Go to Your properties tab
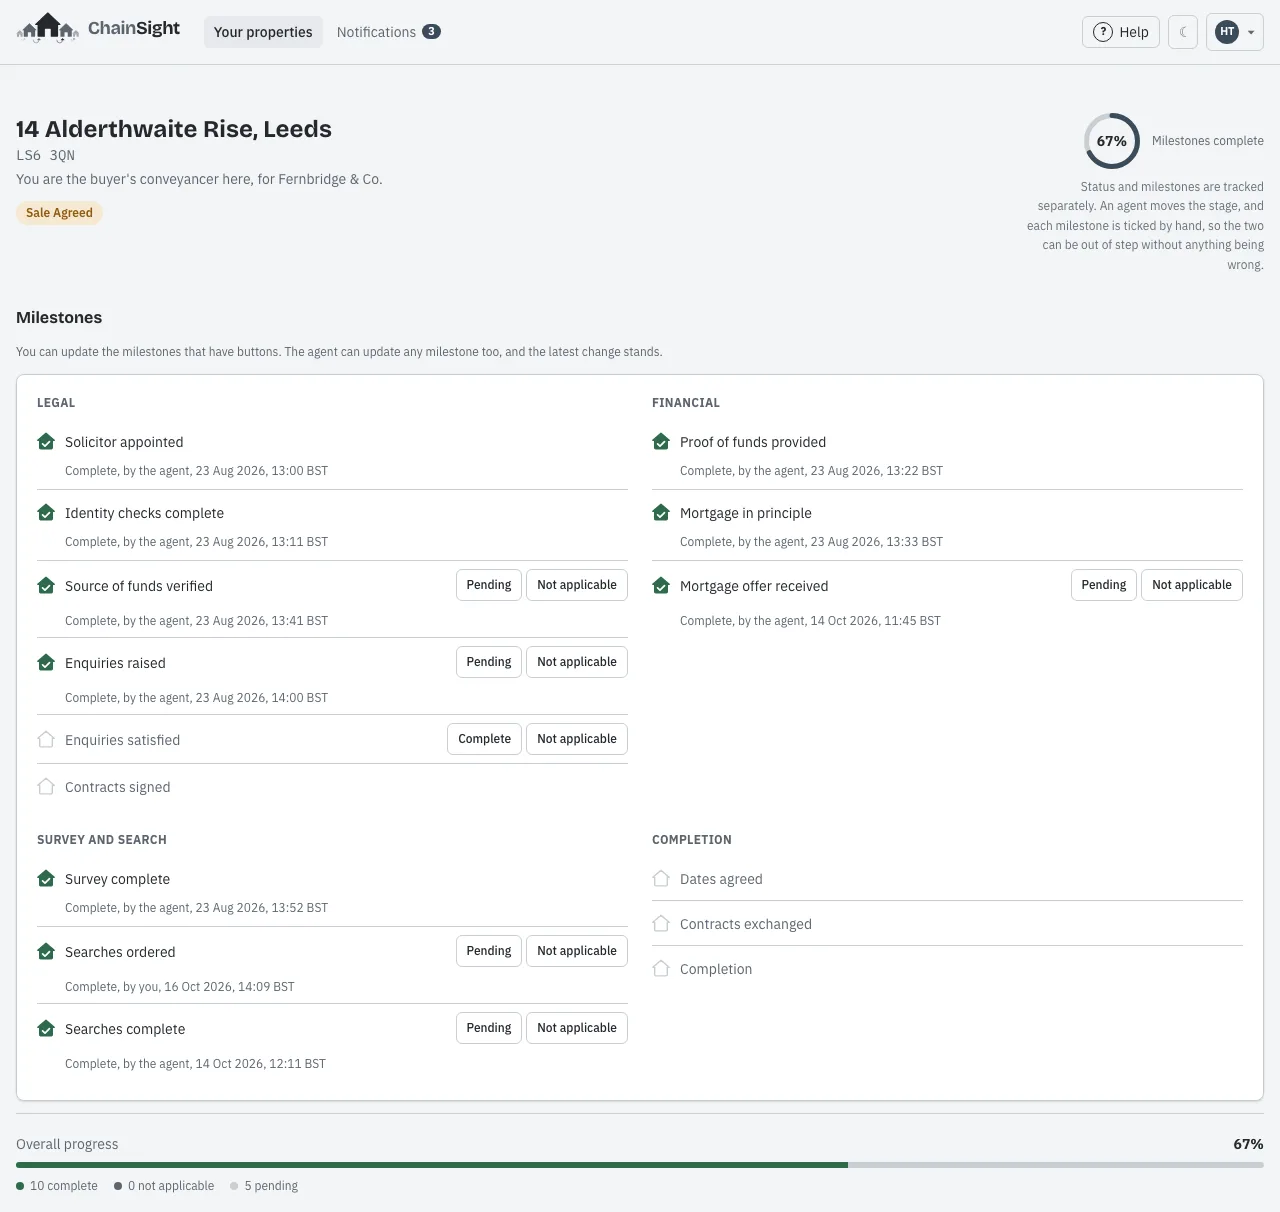 click(263, 32)
